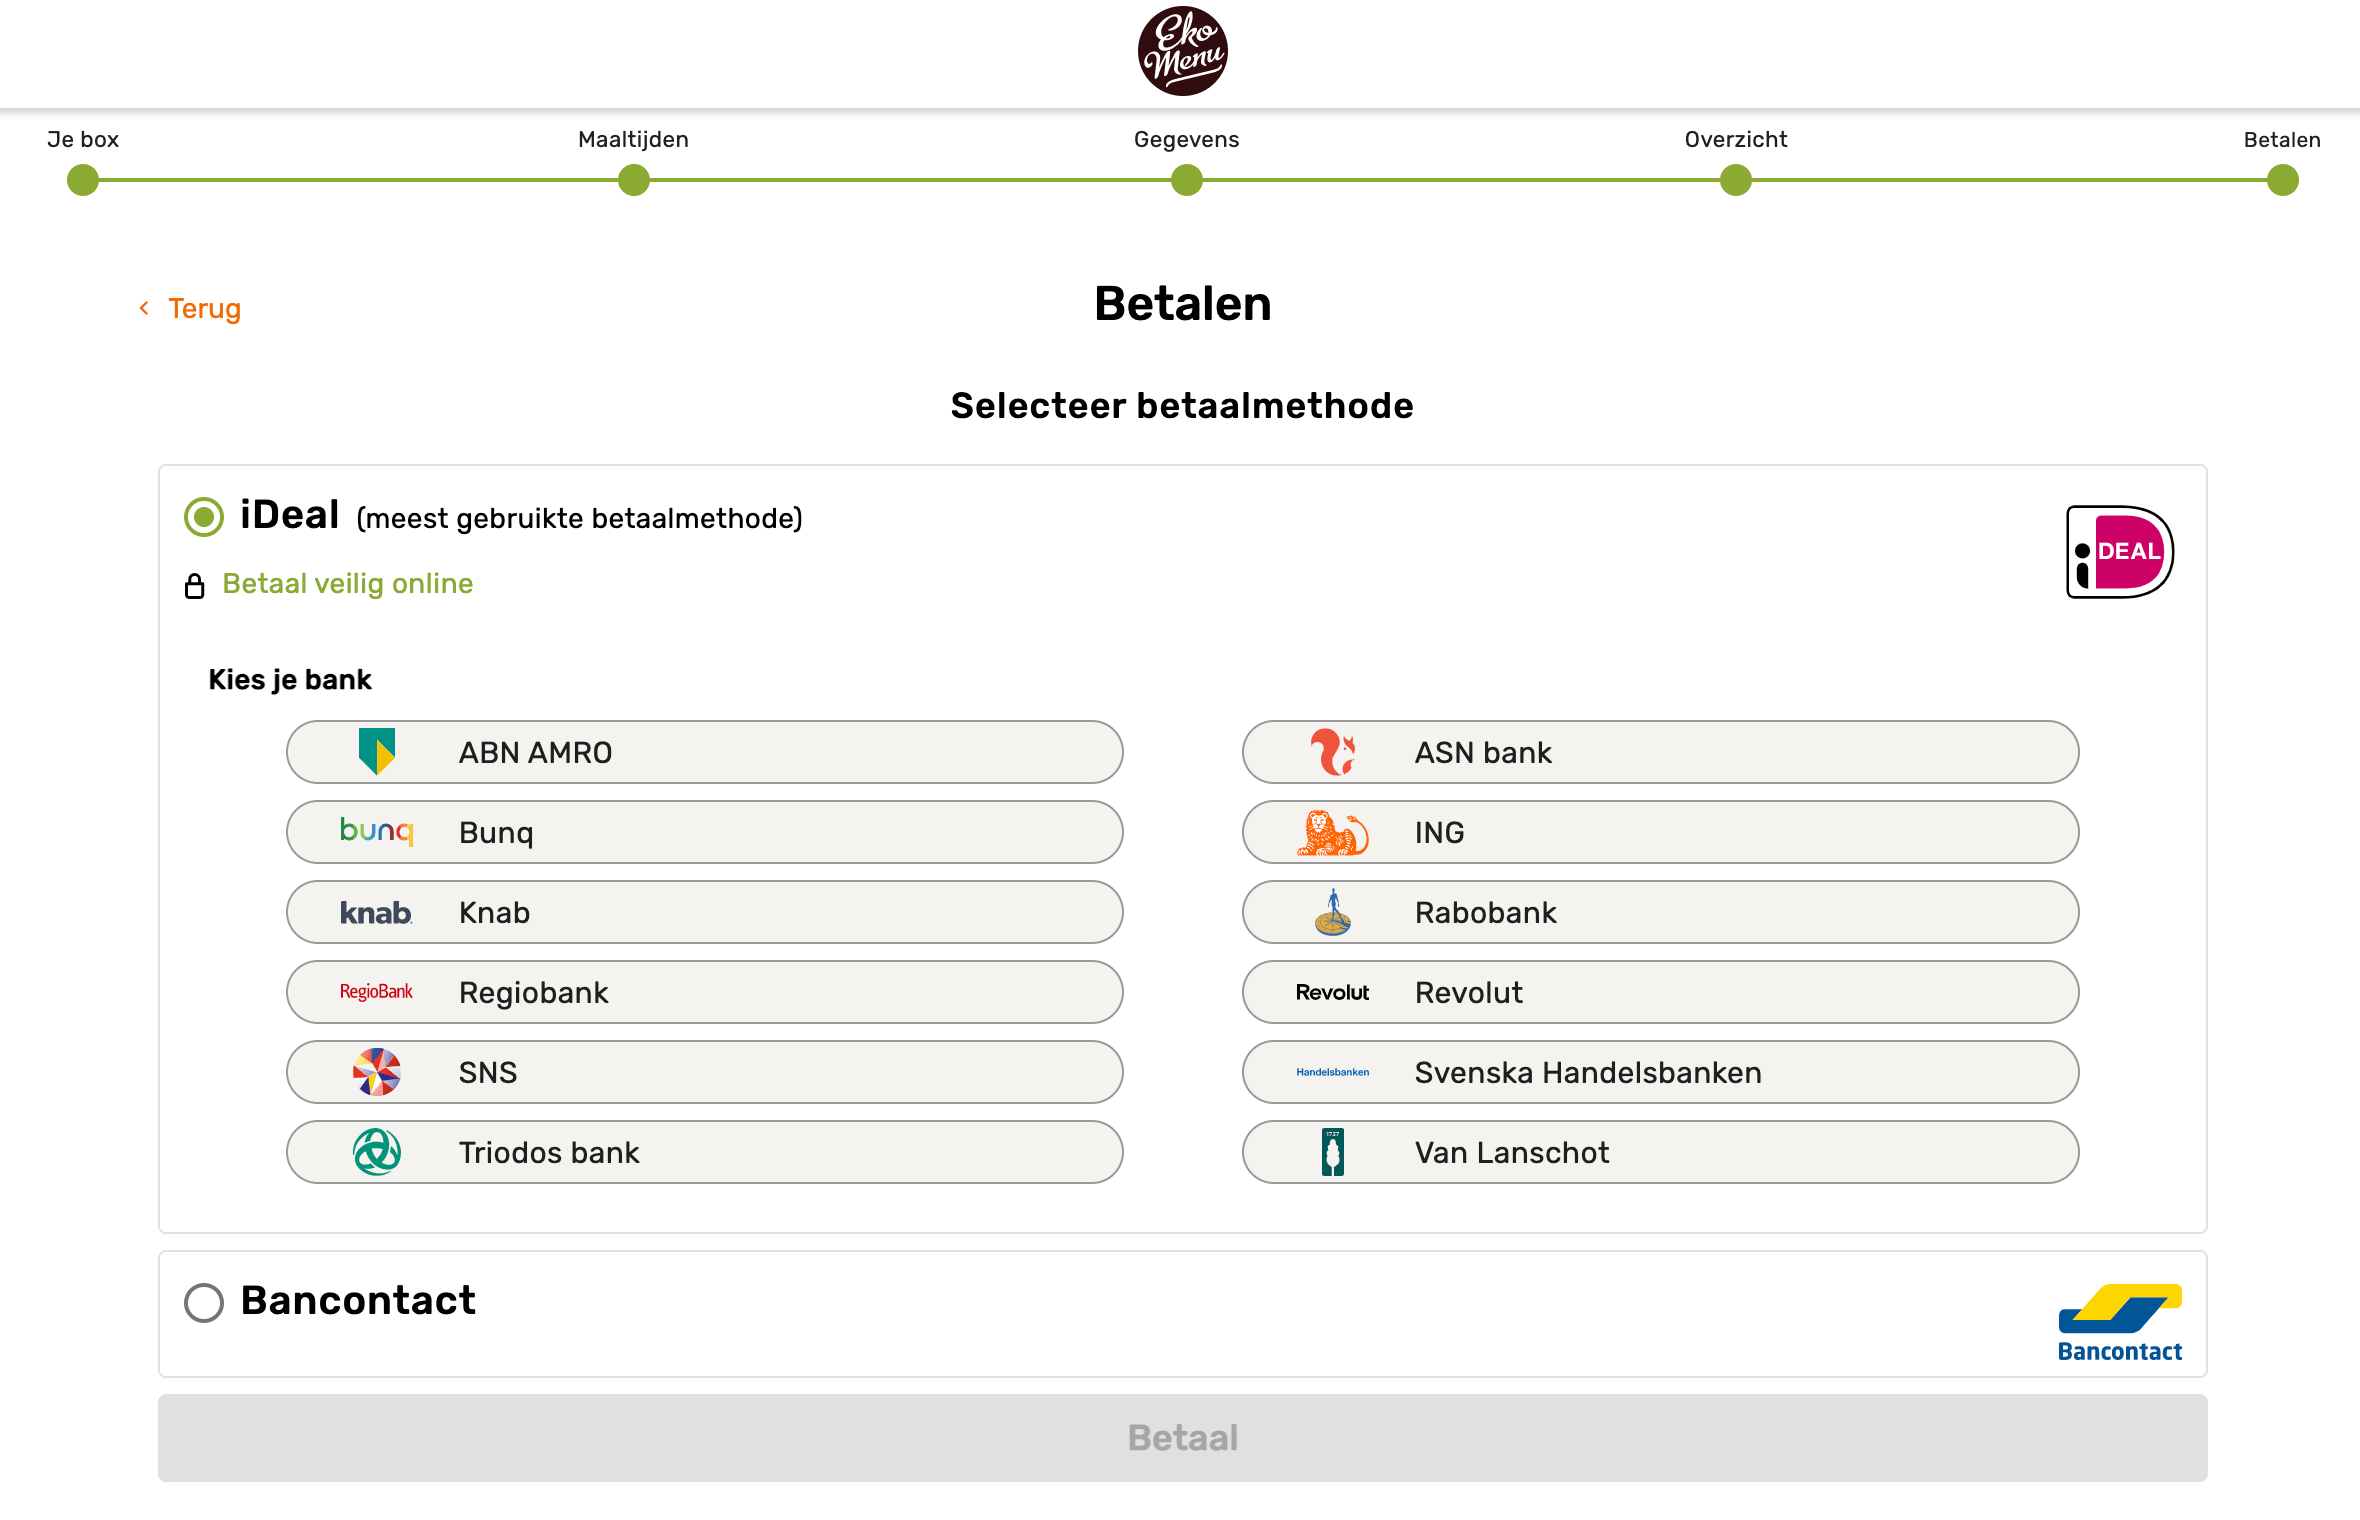
Task: Click the ABN AMRO shield logo
Action: pos(377,752)
